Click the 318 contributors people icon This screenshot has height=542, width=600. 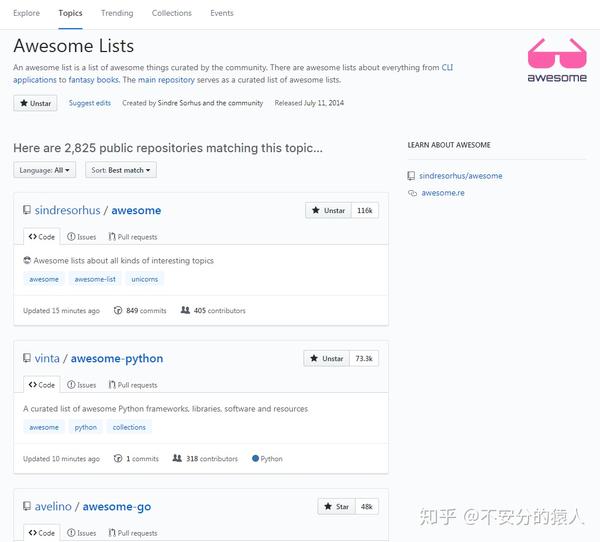(177, 458)
